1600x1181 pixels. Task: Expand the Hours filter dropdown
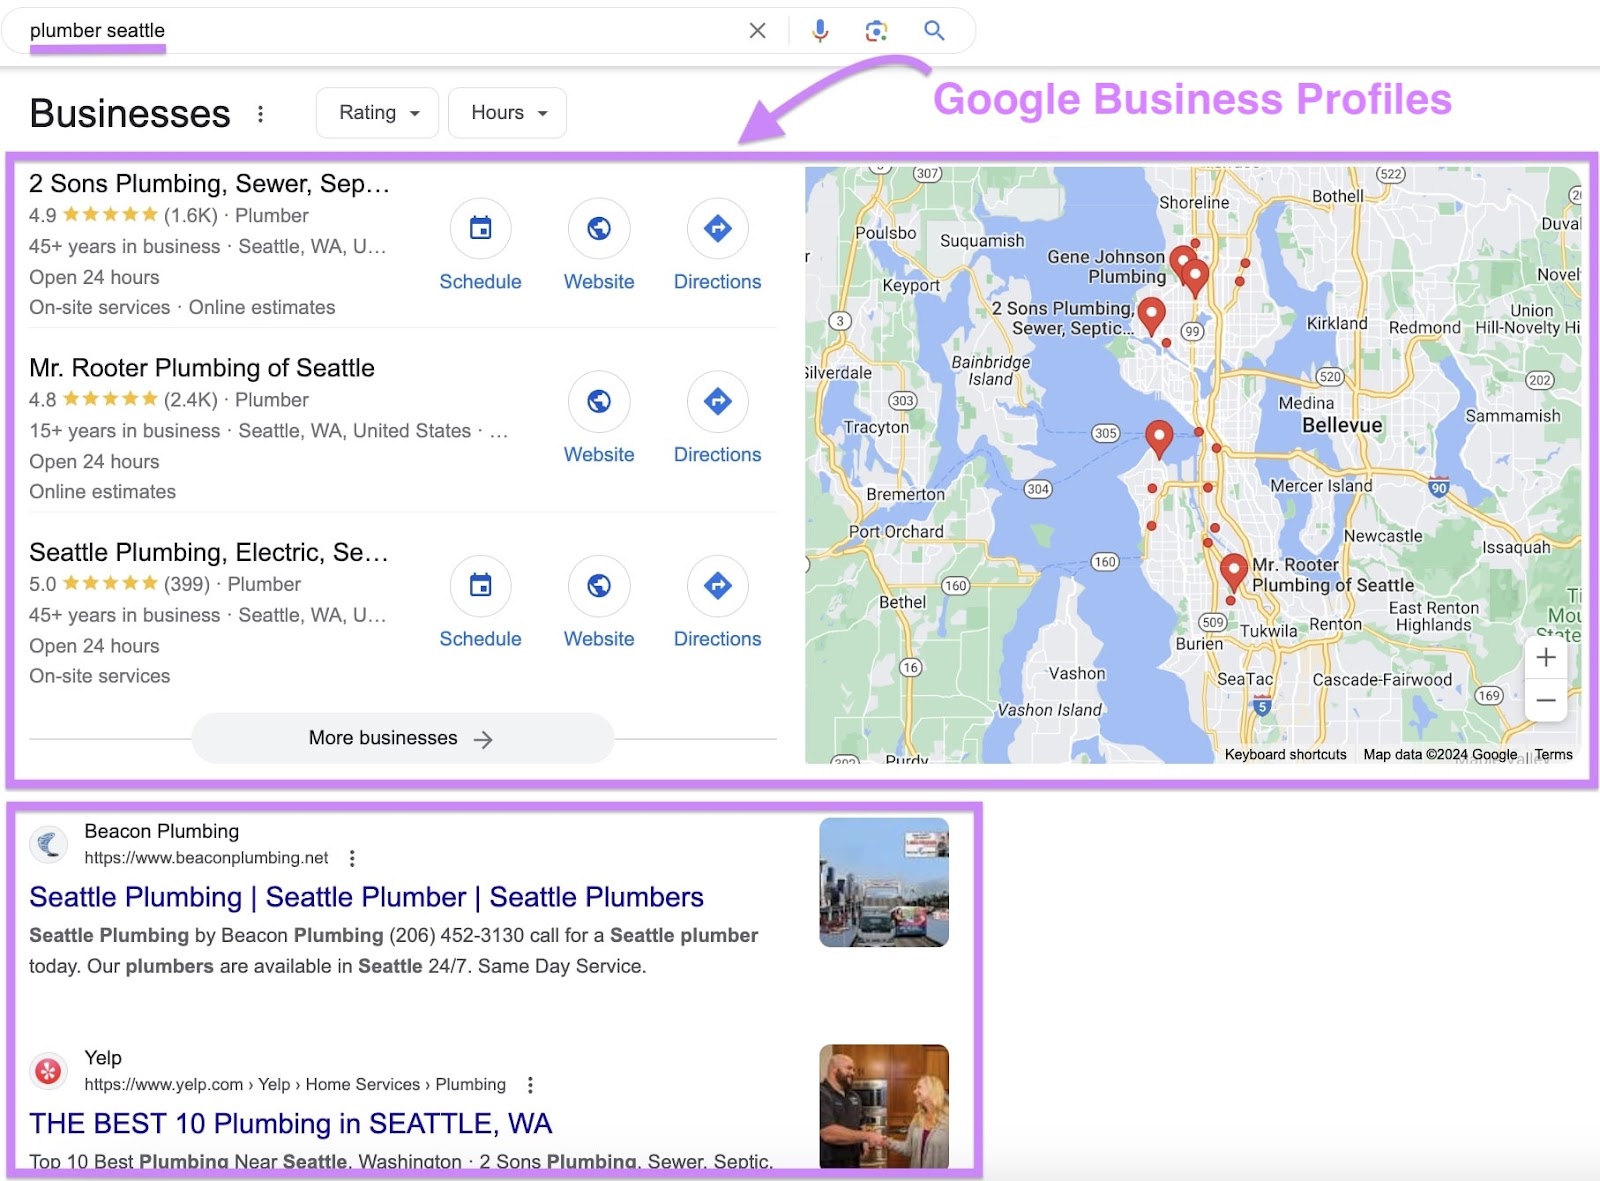(506, 112)
